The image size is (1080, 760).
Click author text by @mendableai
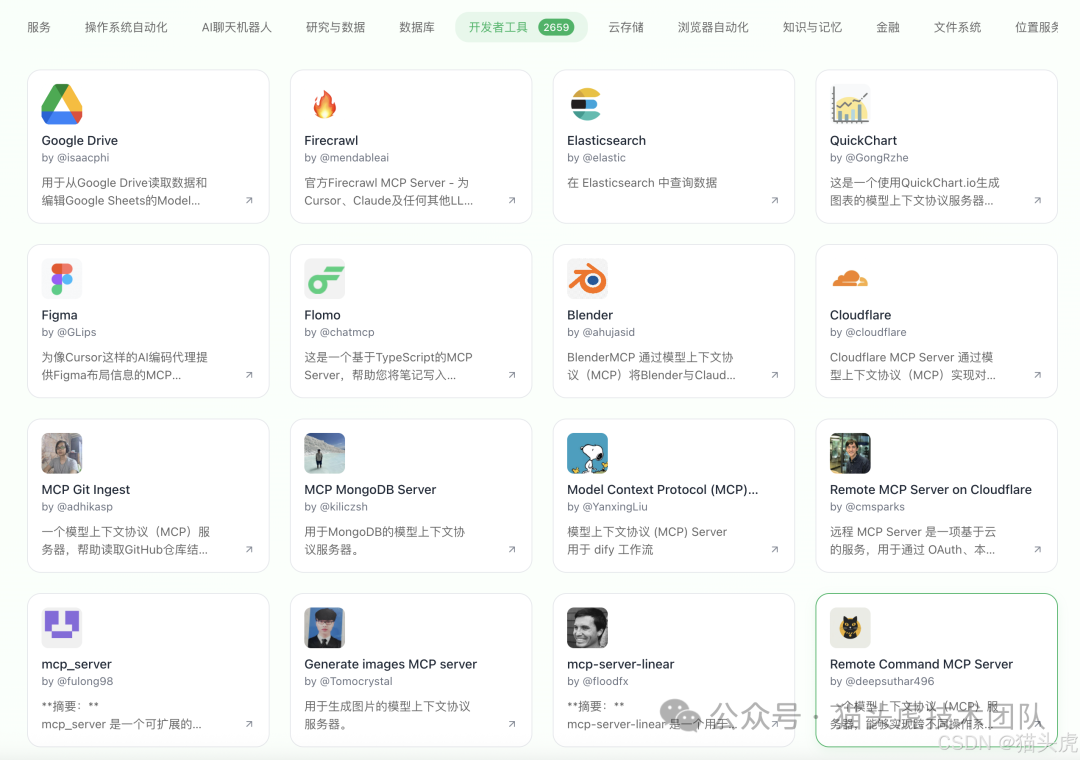(x=346, y=158)
